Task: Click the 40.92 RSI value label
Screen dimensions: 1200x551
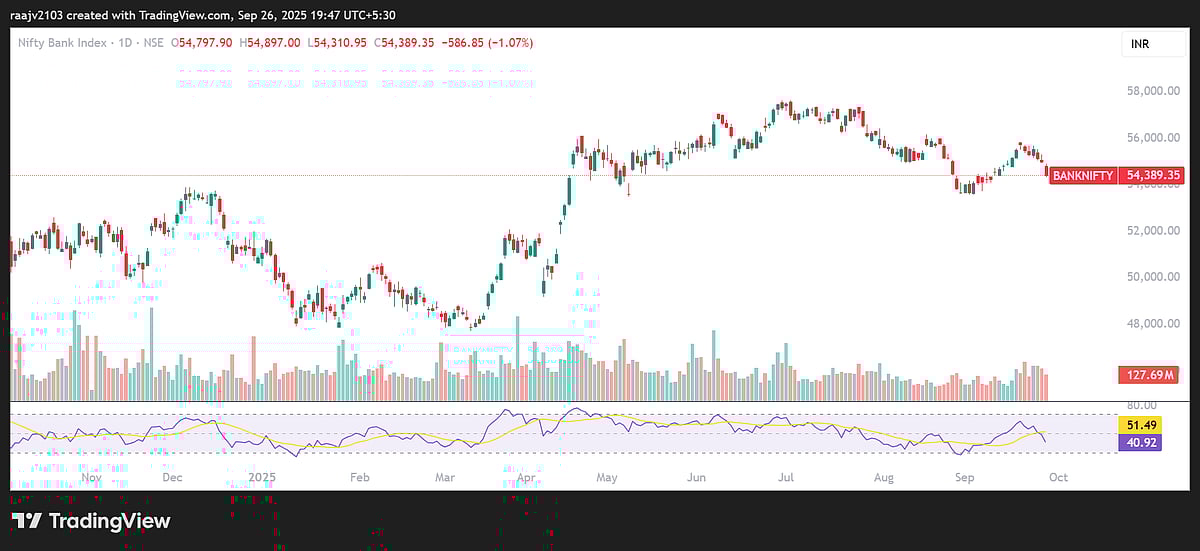Action: [1140, 441]
